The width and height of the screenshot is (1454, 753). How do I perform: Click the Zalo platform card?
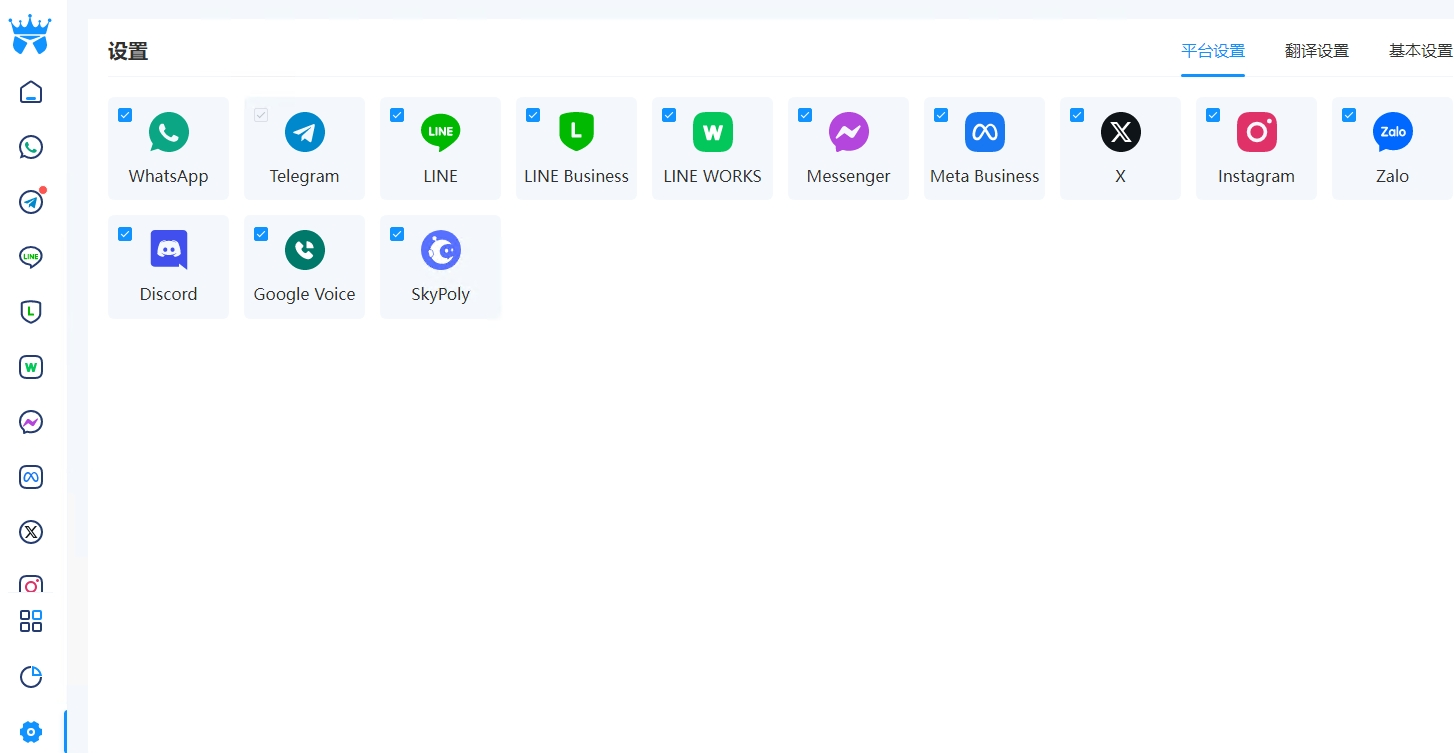tap(1391, 149)
